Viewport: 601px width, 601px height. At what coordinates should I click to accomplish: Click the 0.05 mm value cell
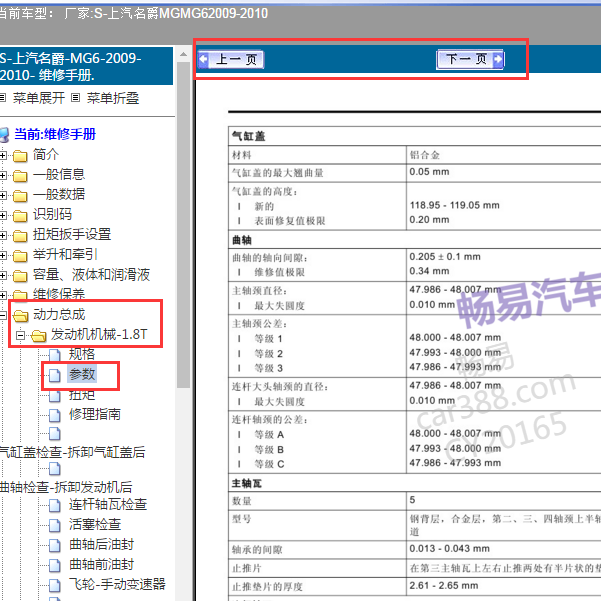(503, 172)
